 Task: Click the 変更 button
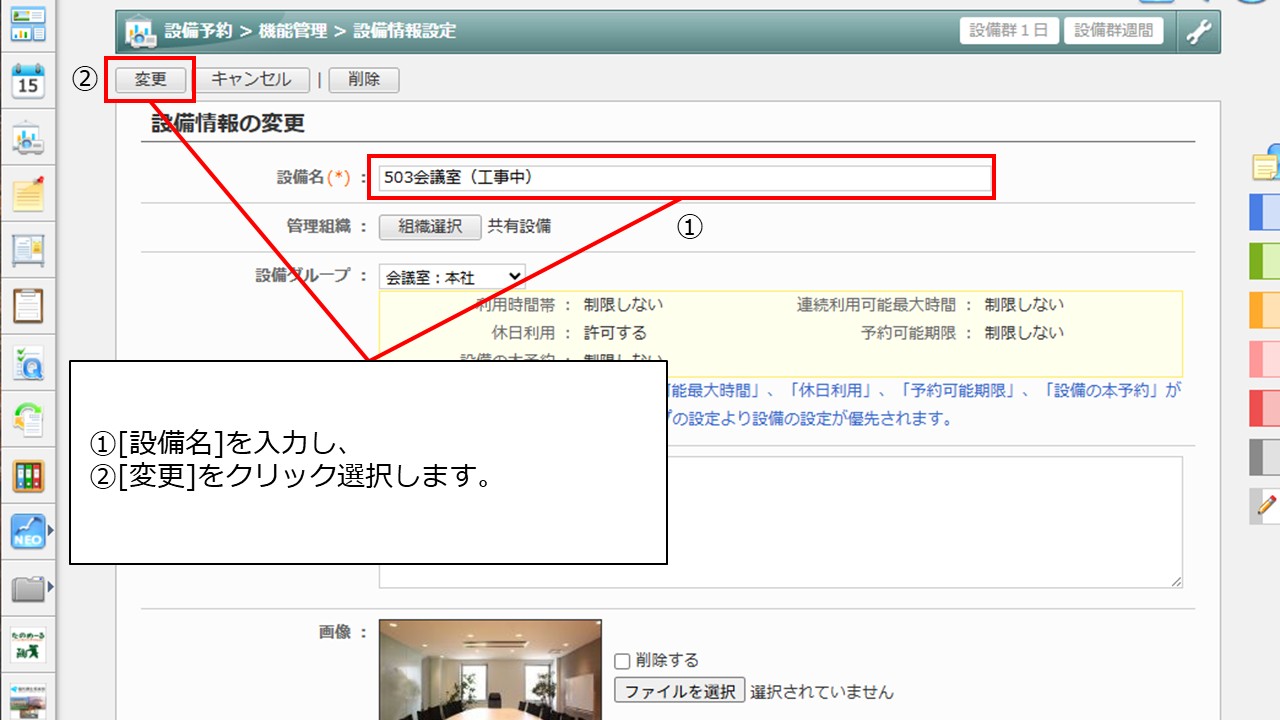pos(150,80)
